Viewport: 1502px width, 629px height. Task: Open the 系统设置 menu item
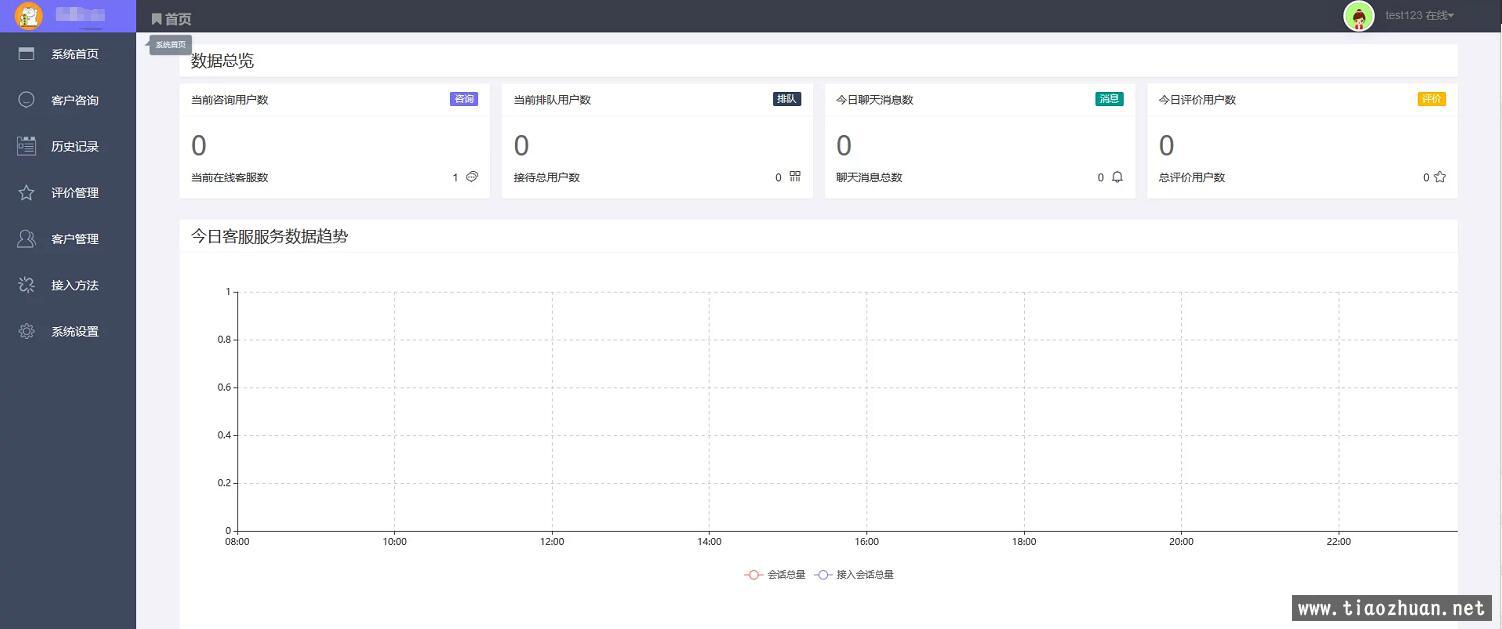[75, 332]
